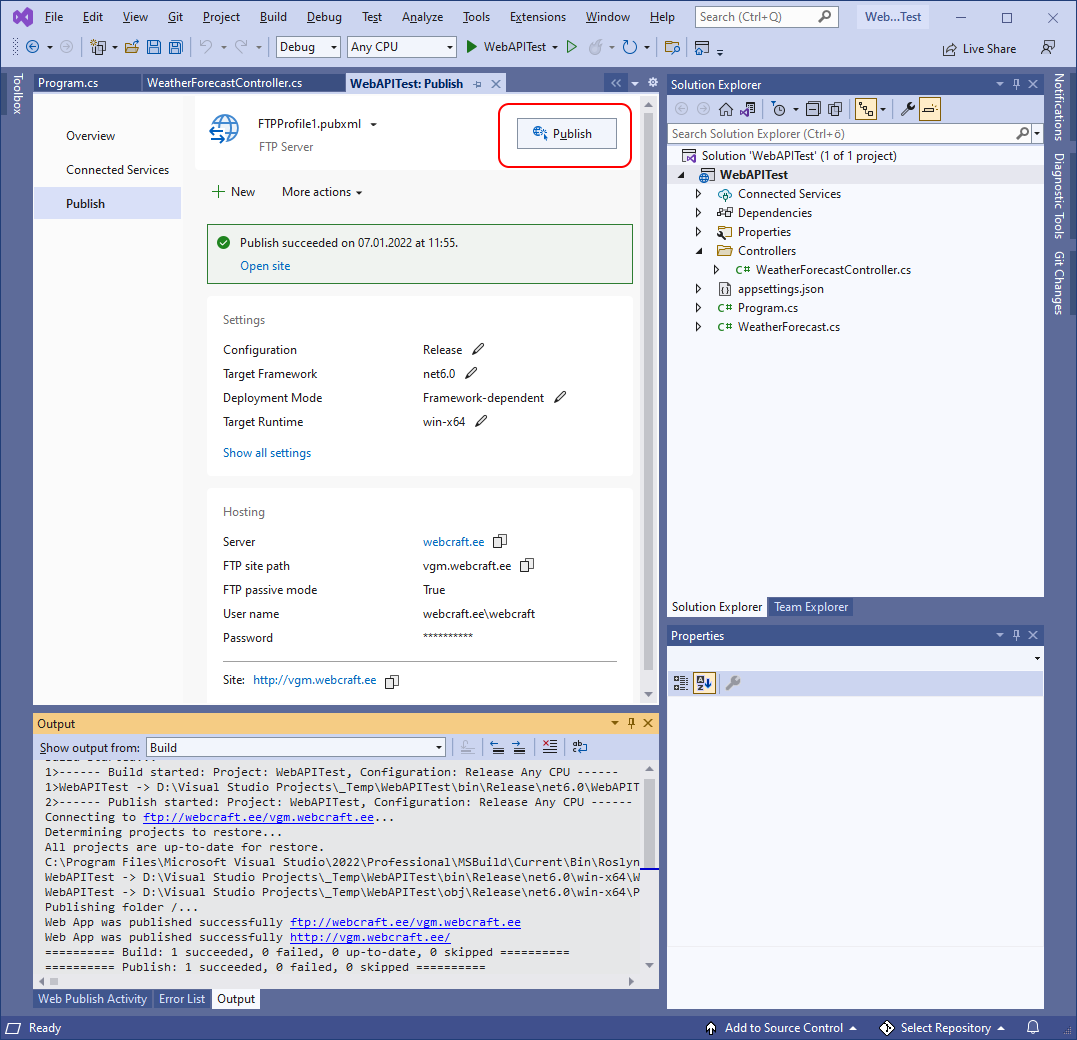Copy the Site URL to clipboard

pos(392,681)
